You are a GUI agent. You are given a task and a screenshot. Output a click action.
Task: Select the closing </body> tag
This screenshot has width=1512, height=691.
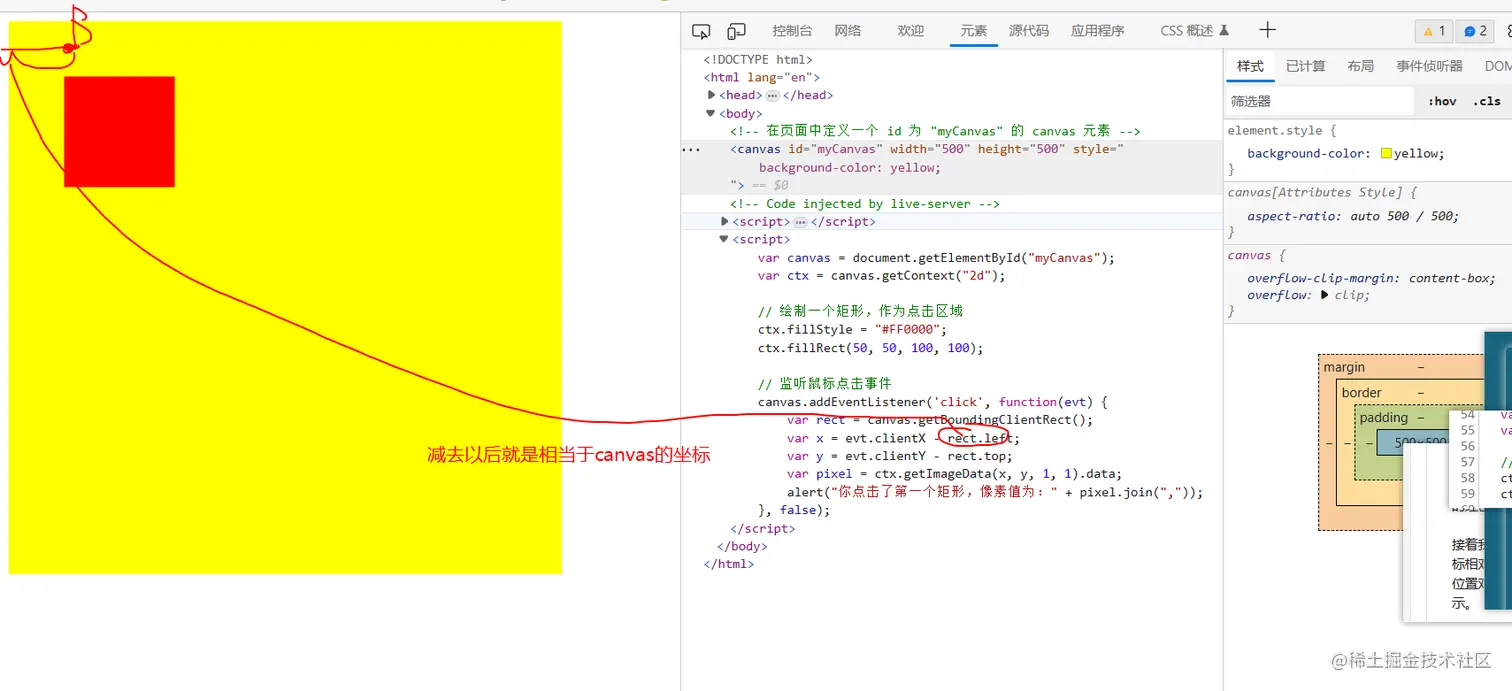tap(742, 546)
